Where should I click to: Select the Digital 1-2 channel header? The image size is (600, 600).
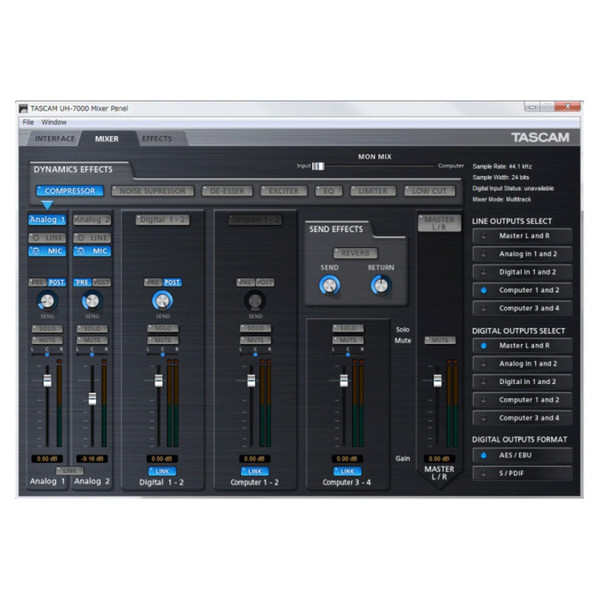coord(163,220)
